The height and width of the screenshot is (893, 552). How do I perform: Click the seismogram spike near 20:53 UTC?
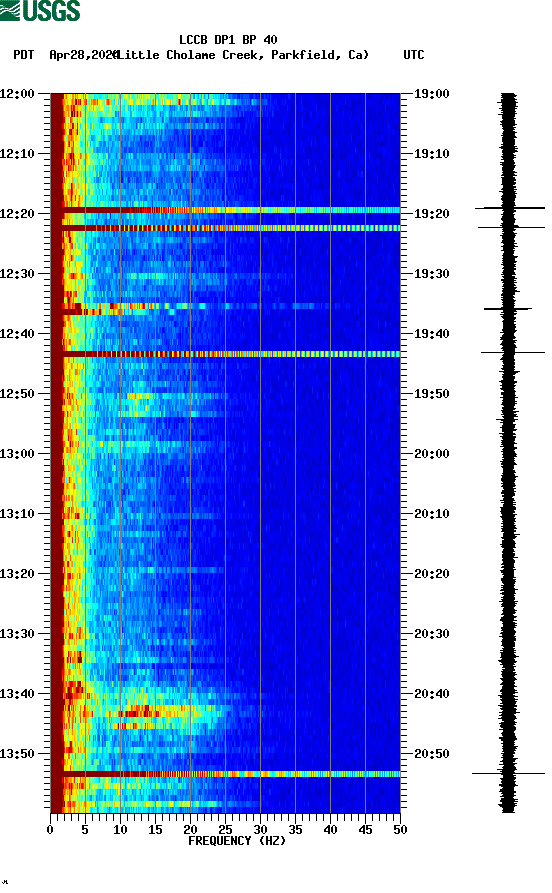coord(509,773)
